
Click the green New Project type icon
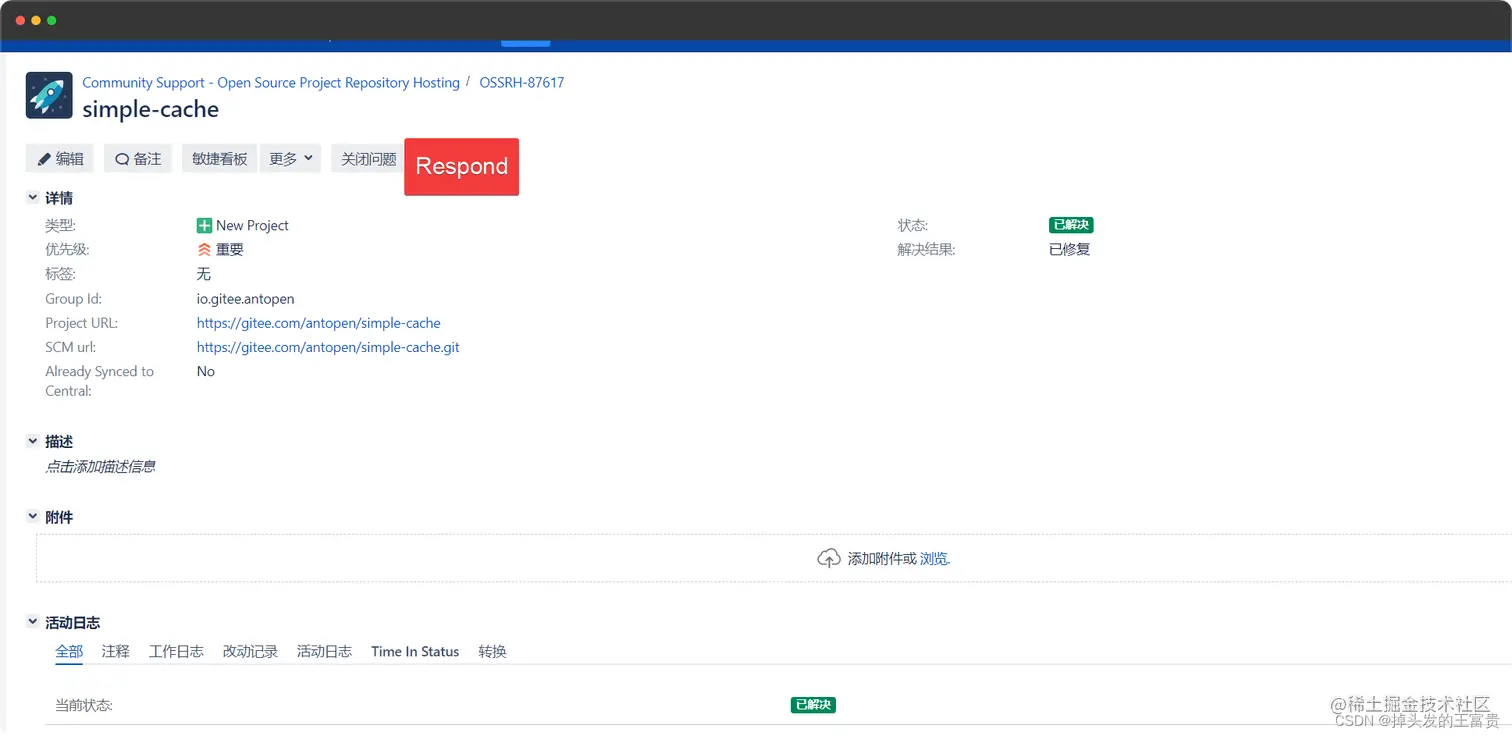[204, 226]
